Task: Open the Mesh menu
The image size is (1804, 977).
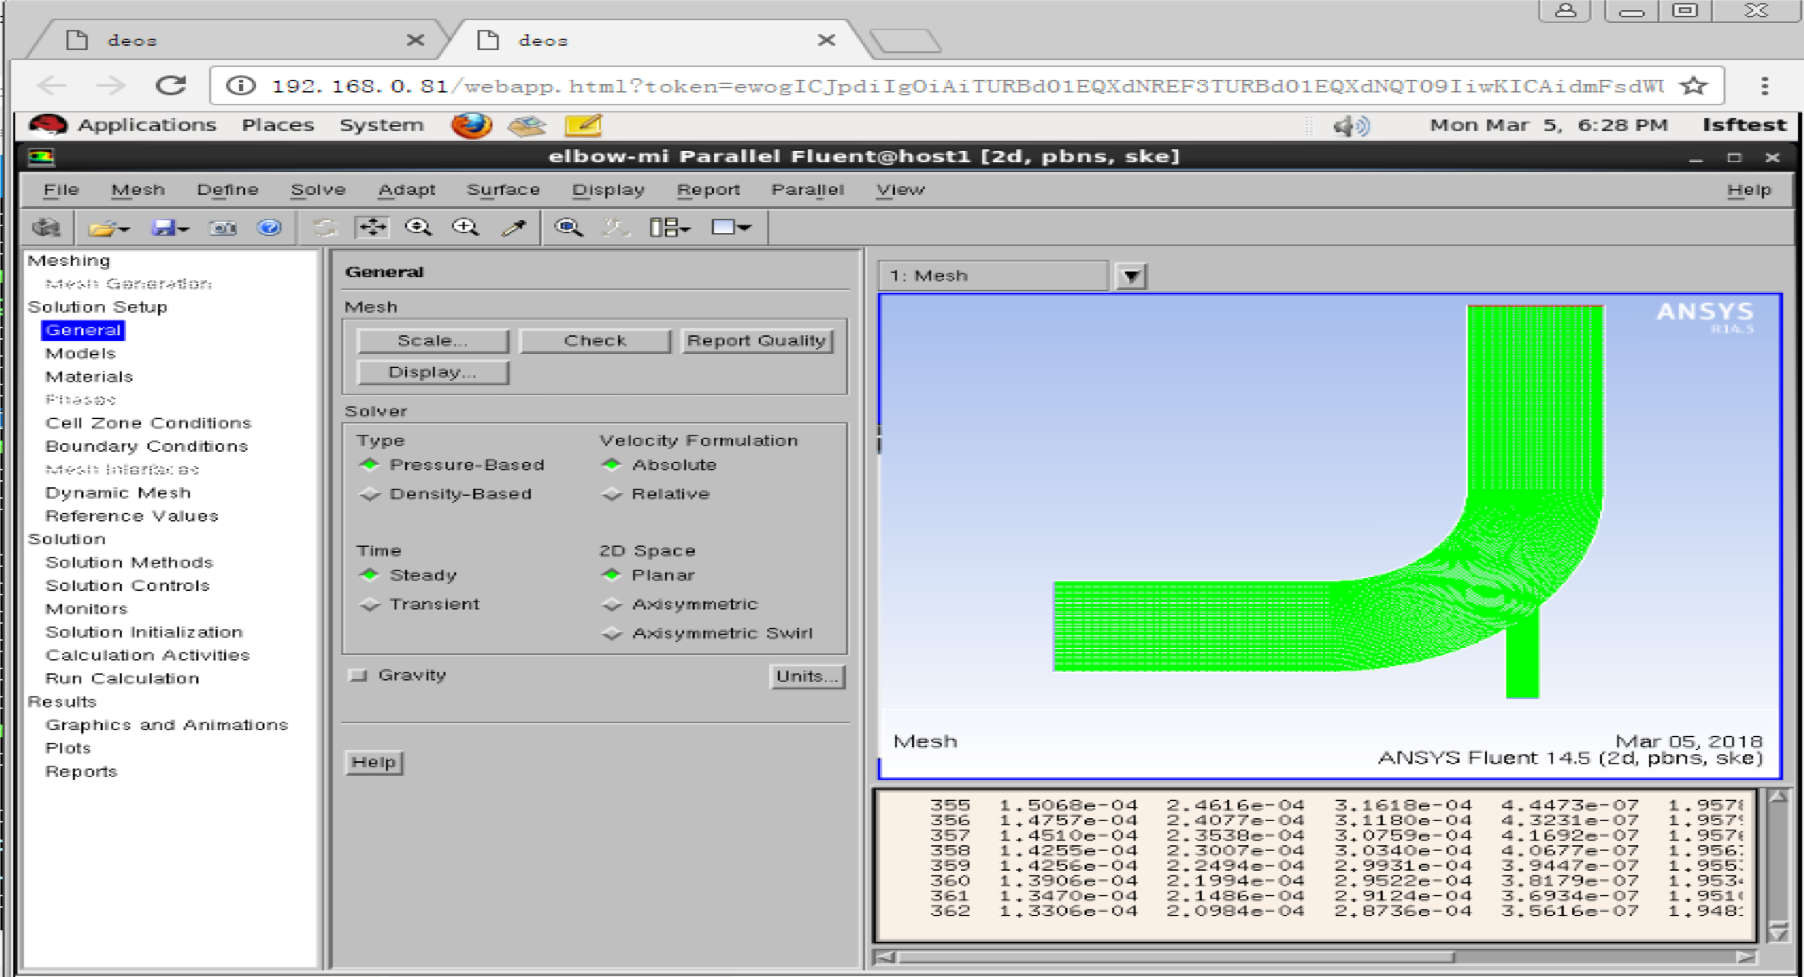Action: point(138,189)
